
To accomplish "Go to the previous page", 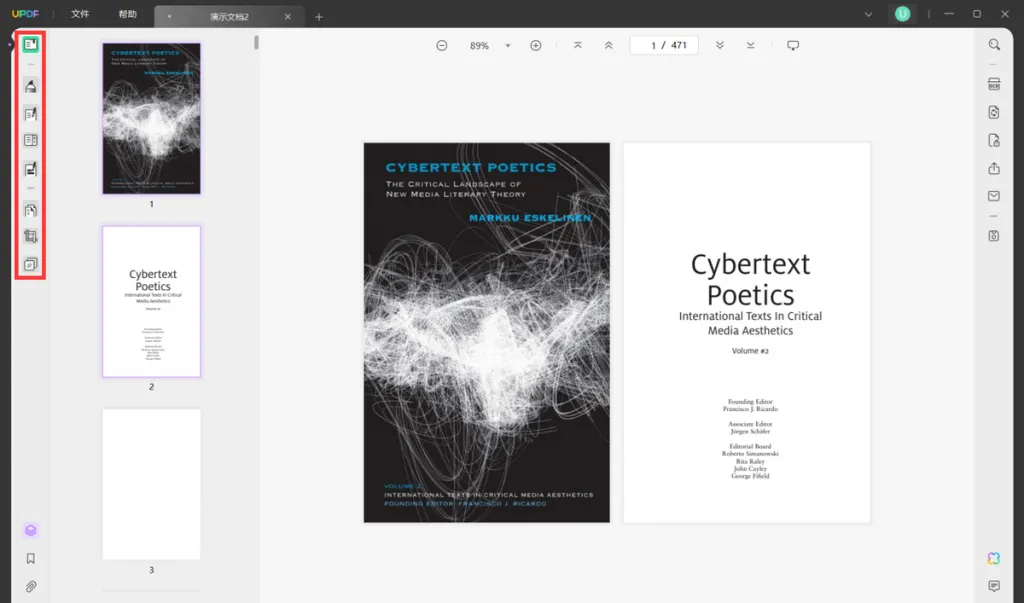I will click(x=609, y=46).
